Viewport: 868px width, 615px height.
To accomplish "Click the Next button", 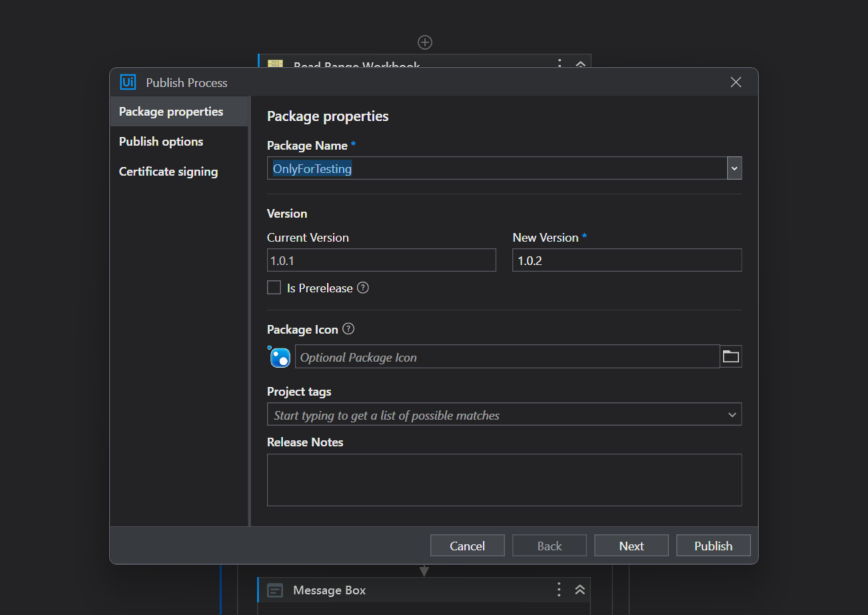I will (x=631, y=546).
